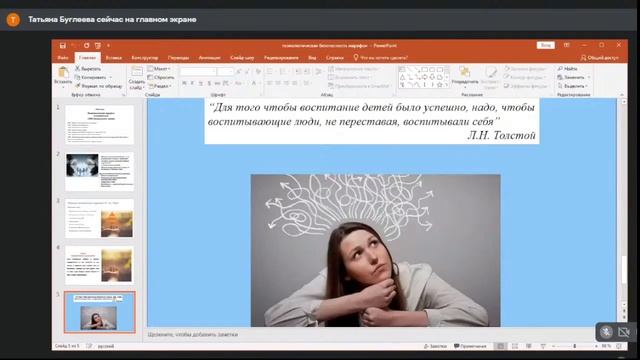The height and width of the screenshot is (360, 640).
Task: Click the notes pane placeholder text
Action: (193, 334)
